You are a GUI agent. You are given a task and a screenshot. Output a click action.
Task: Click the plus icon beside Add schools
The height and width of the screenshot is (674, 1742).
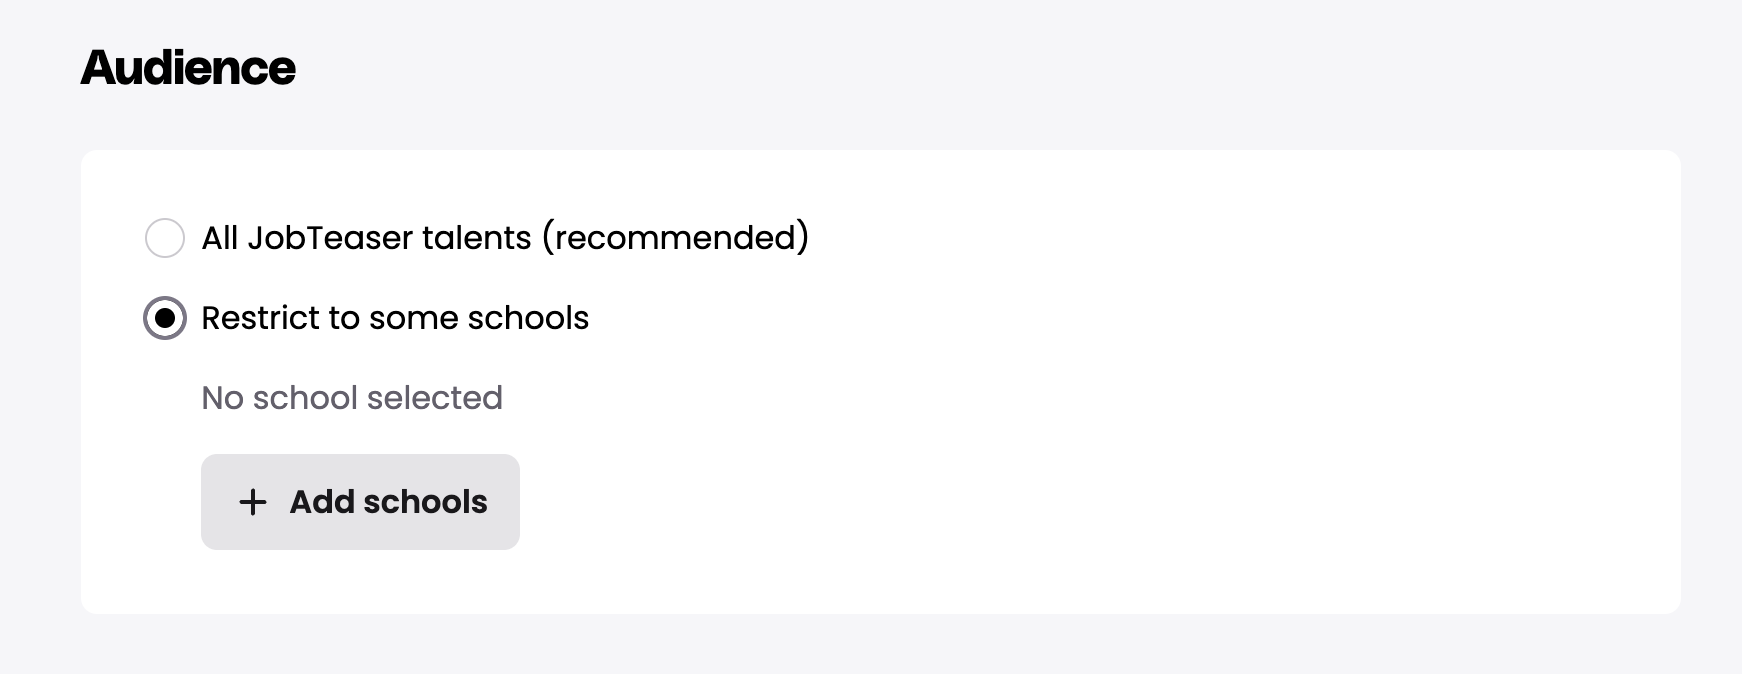point(253,502)
